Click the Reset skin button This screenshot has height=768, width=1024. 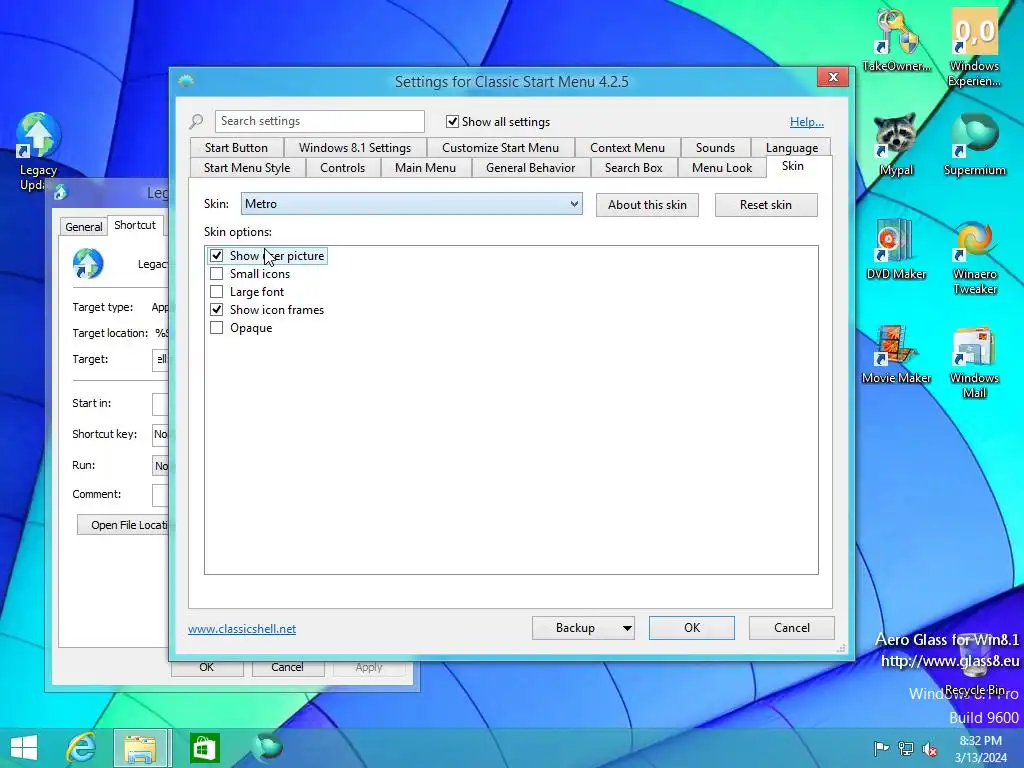pos(765,205)
